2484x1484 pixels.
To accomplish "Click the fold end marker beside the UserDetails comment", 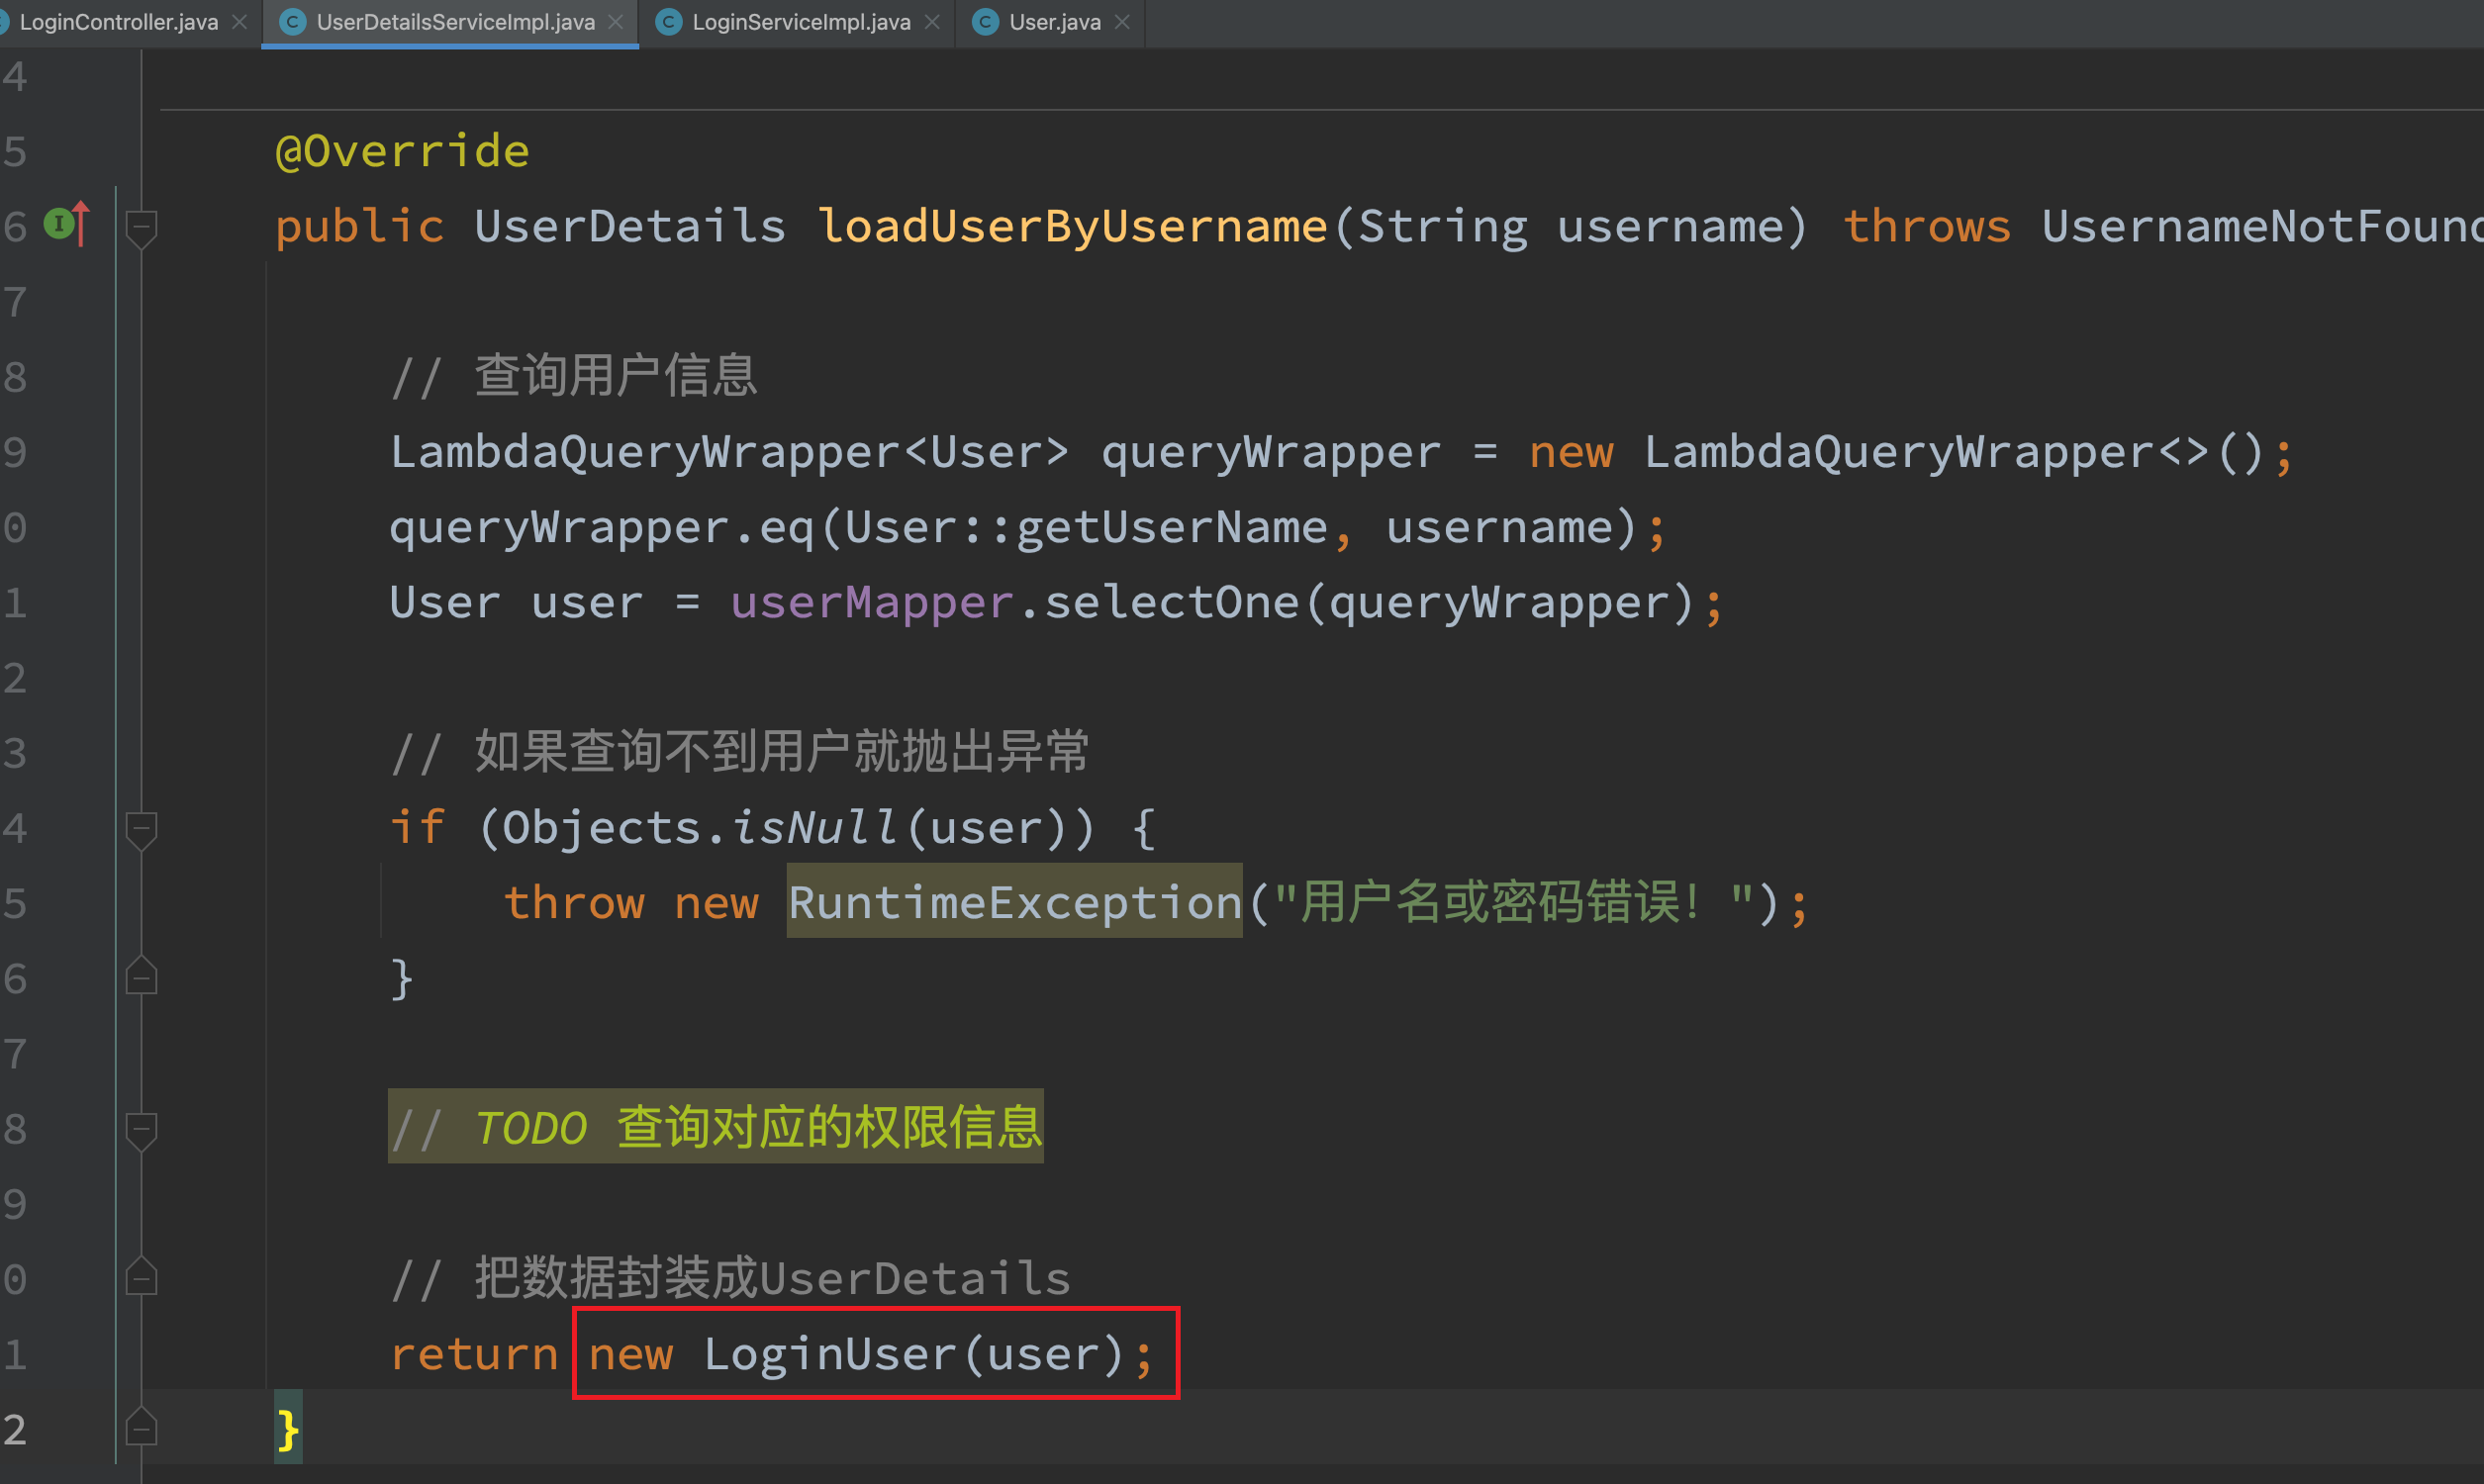I will 141,1276.
